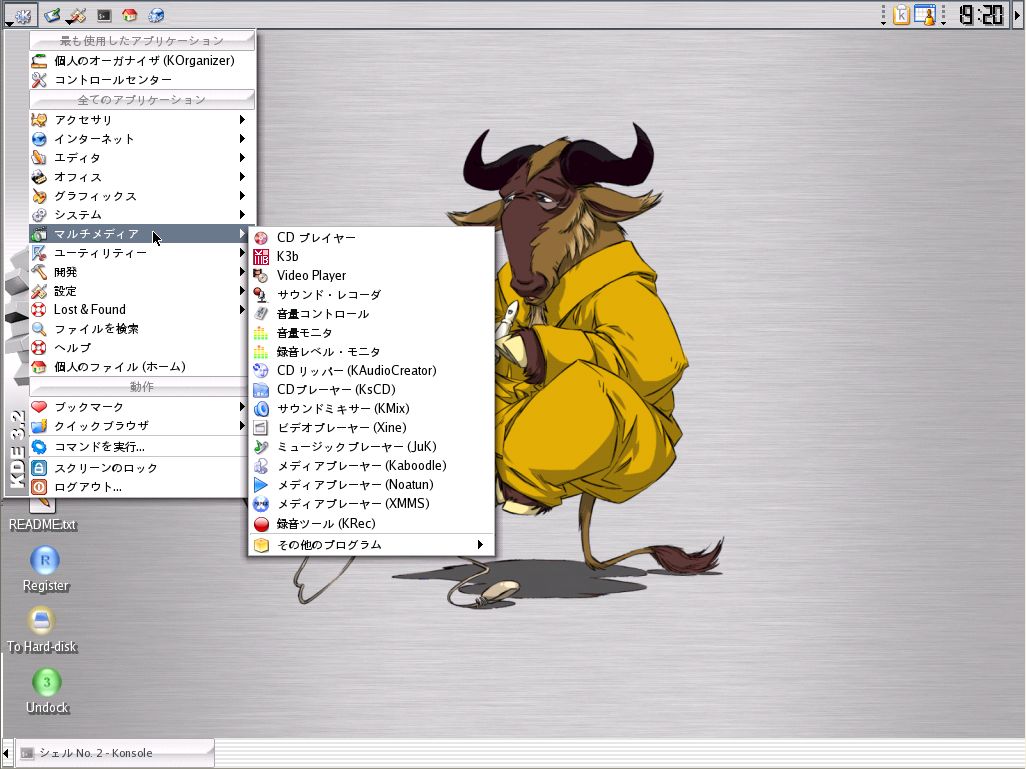Switch to the シェル No. 2 - Konsole taskbar button
Image resolution: width=1026 pixels, height=769 pixels.
(x=115, y=753)
